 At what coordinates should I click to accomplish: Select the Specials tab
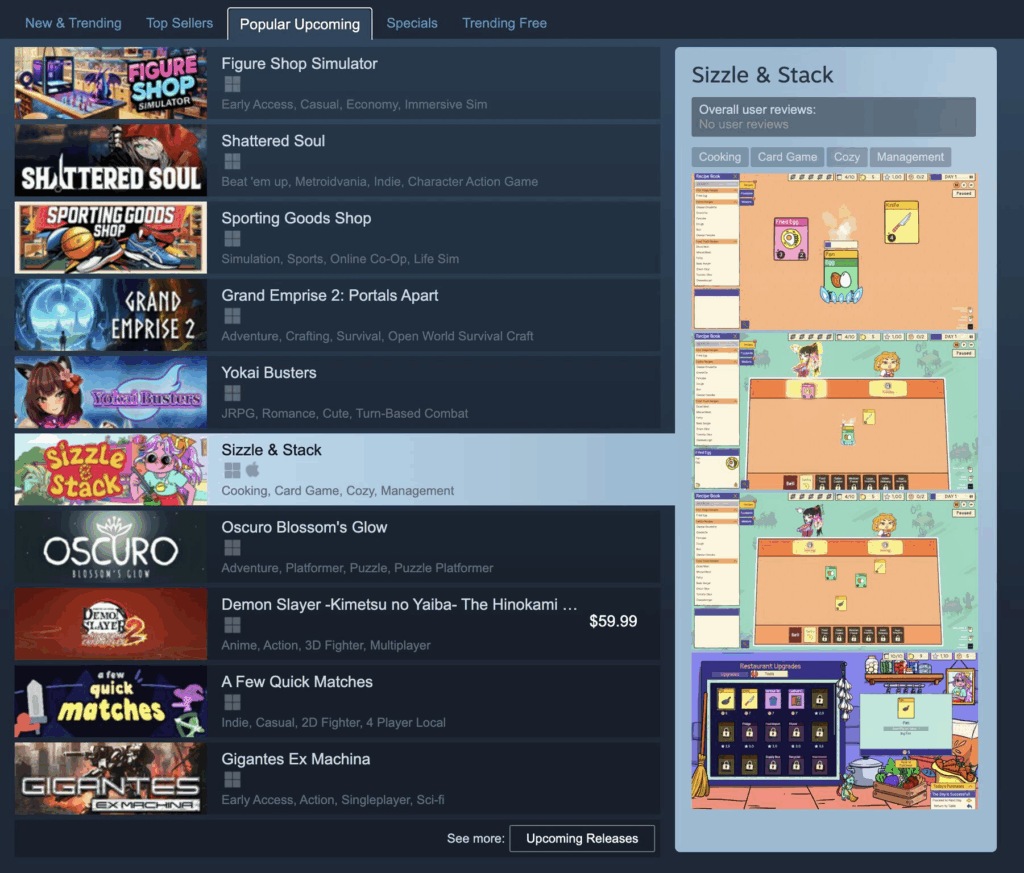412,23
